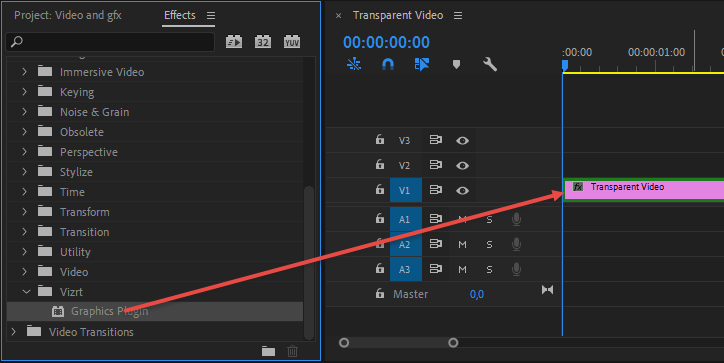The height and width of the screenshot is (363, 724).
Task: Enable voice-over record on A1
Action: [x=516, y=219]
